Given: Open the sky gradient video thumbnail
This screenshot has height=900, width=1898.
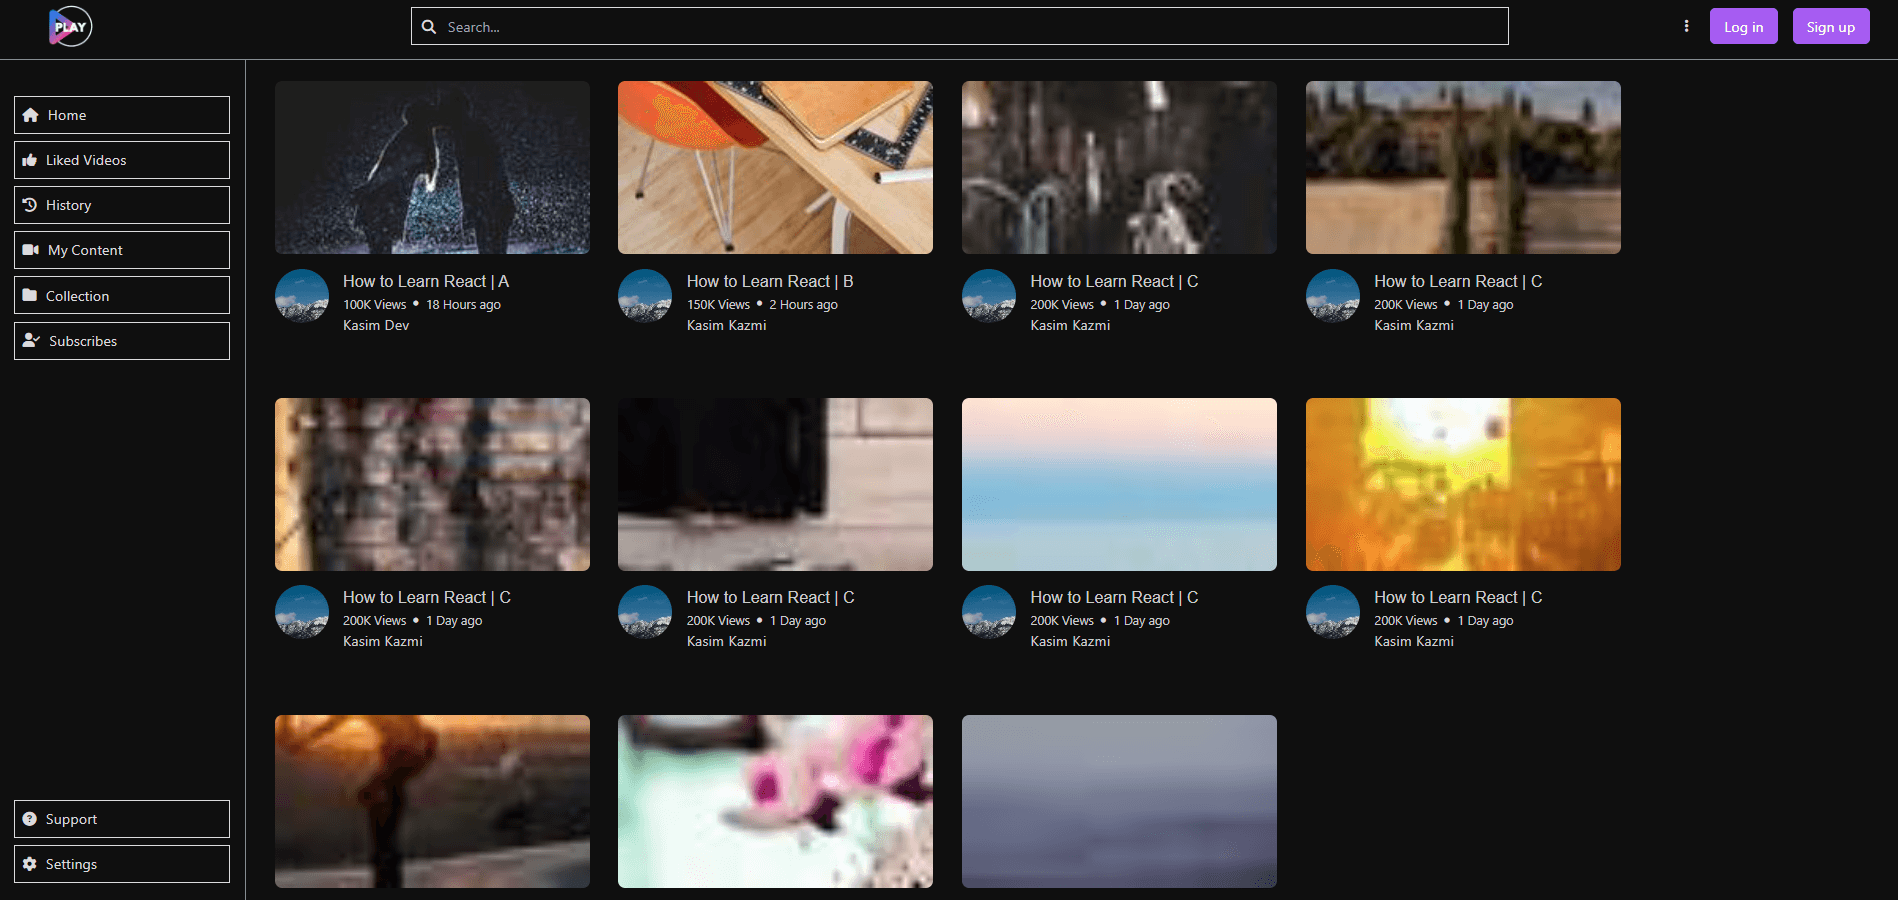Looking at the screenshot, I should point(1119,484).
